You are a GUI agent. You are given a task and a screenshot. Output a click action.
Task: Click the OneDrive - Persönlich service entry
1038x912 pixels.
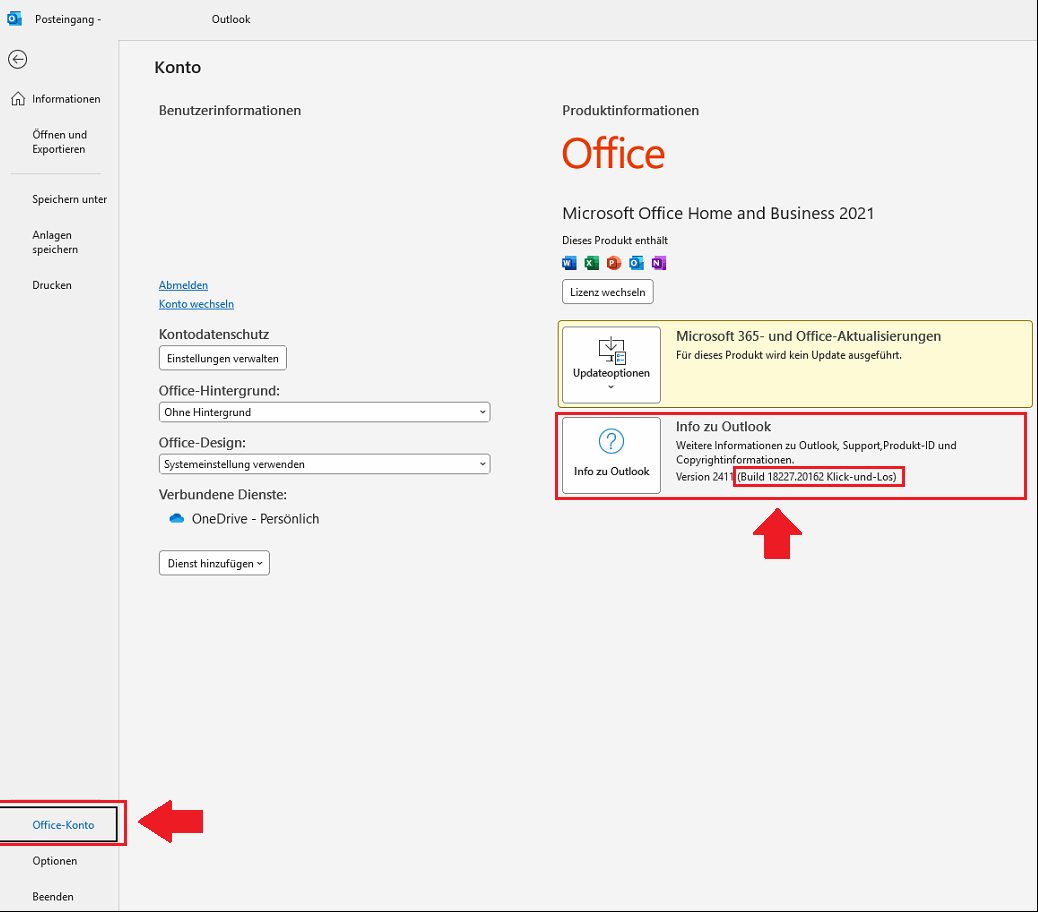[245, 518]
